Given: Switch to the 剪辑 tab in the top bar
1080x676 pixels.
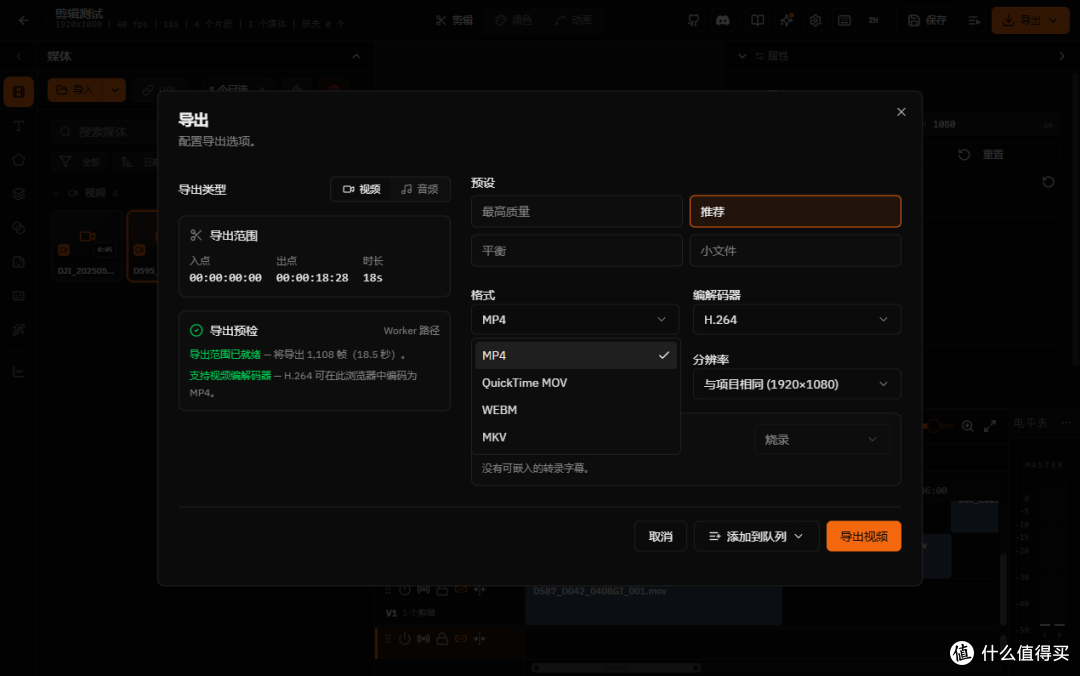Looking at the screenshot, I should 455,20.
